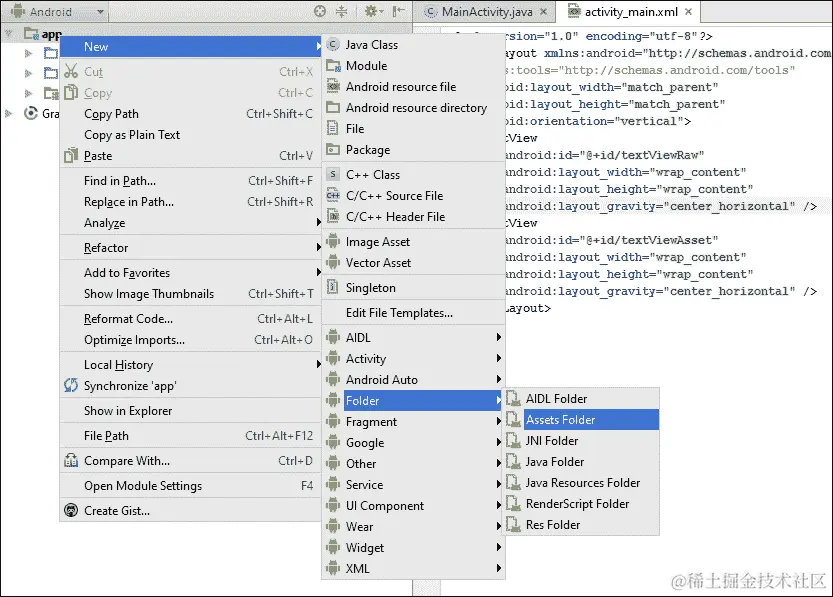Open the Wear submenu
Screen dimensions: 833x597
pyautogui.click(x=414, y=526)
